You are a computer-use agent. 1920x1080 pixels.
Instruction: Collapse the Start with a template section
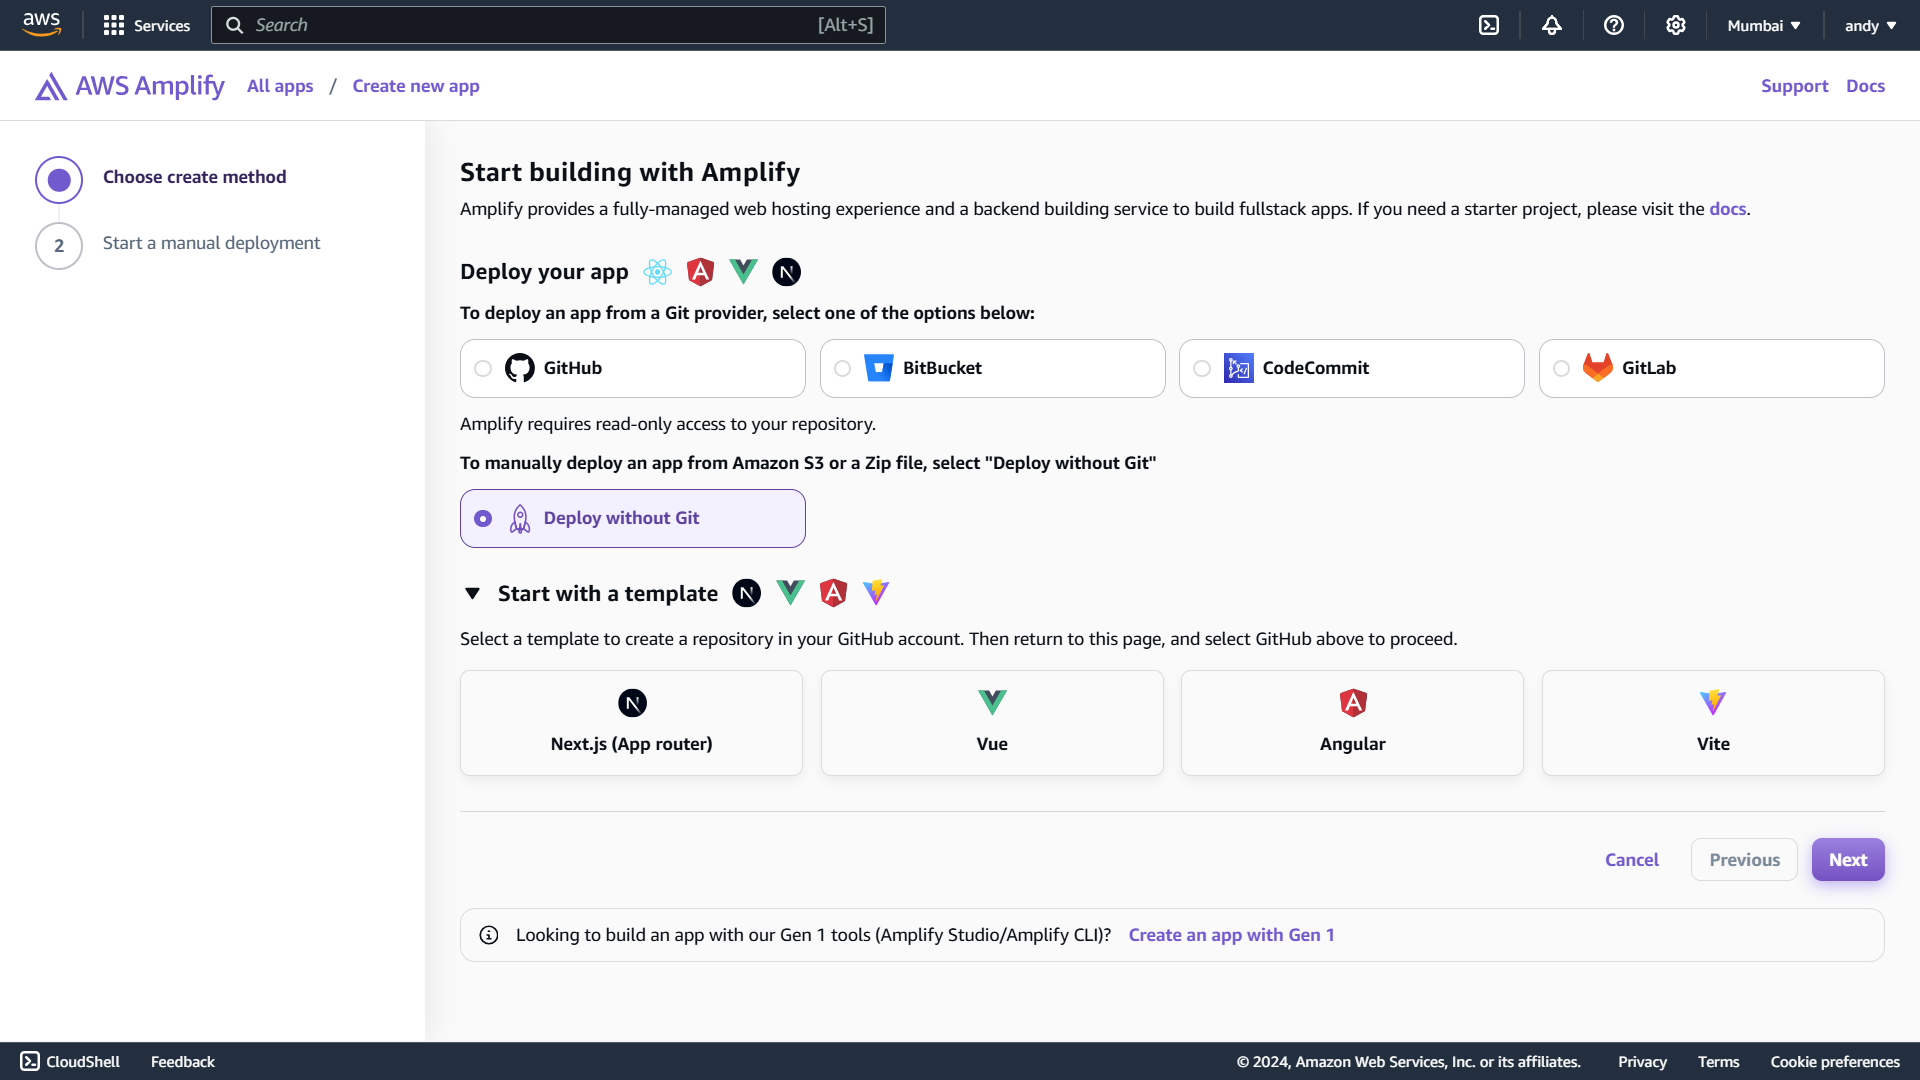coord(473,594)
